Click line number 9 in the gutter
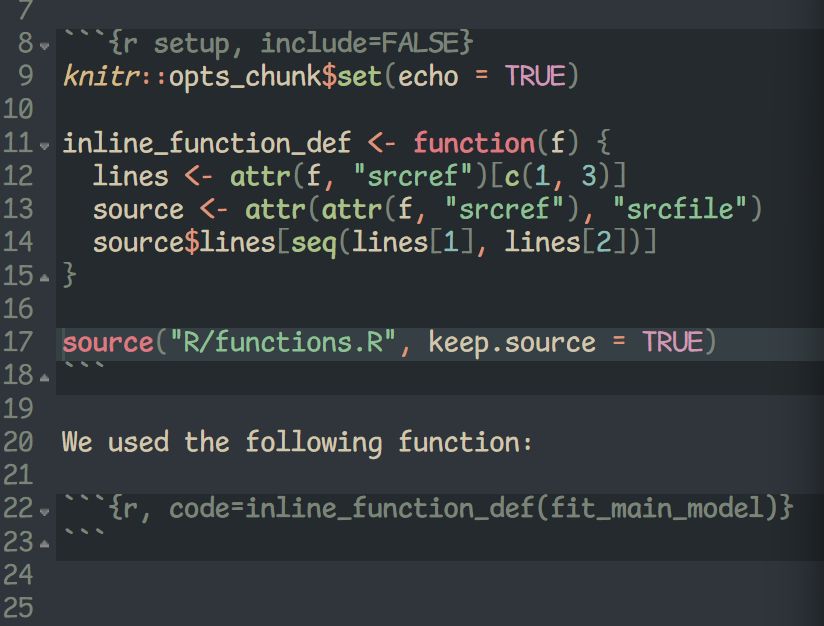Viewport: 824px width, 626px height. click(x=26, y=76)
